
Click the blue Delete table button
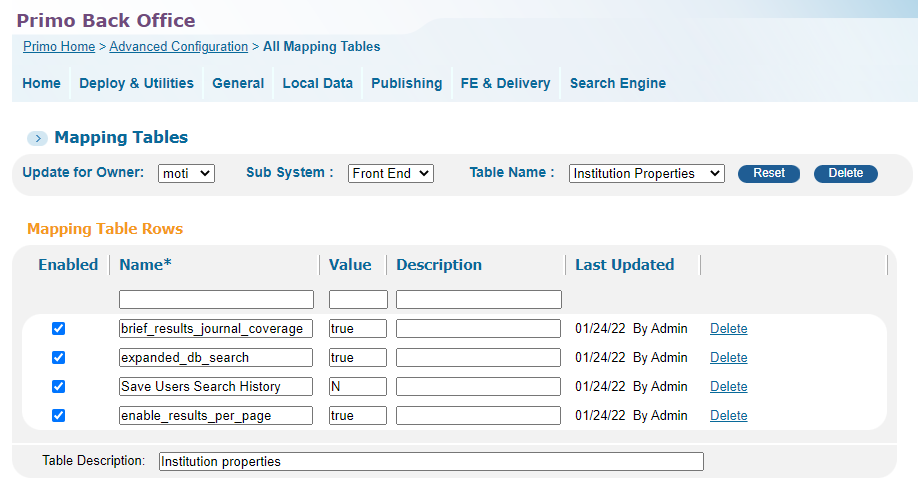(x=845, y=173)
